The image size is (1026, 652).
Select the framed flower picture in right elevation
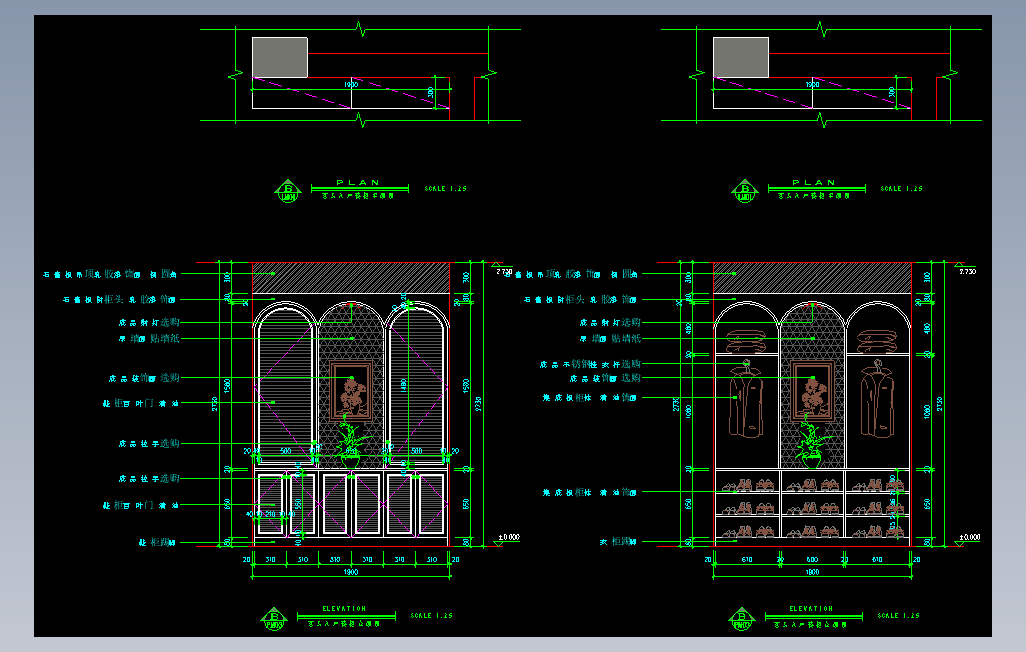[812, 390]
